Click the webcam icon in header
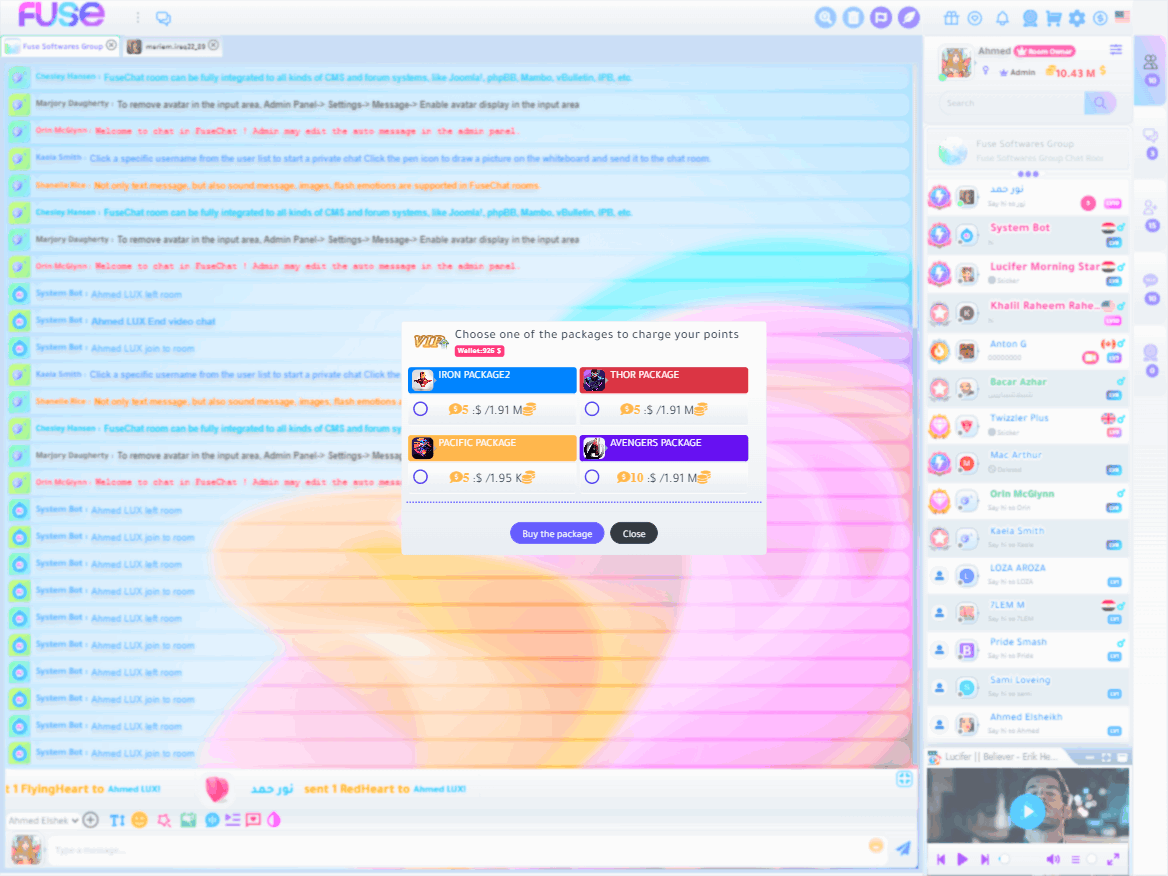The height and width of the screenshot is (876, 1168). [1030, 18]
